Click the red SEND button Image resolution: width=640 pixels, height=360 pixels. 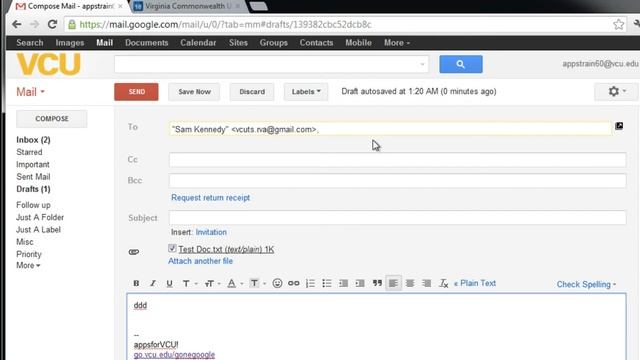[136, 92]
